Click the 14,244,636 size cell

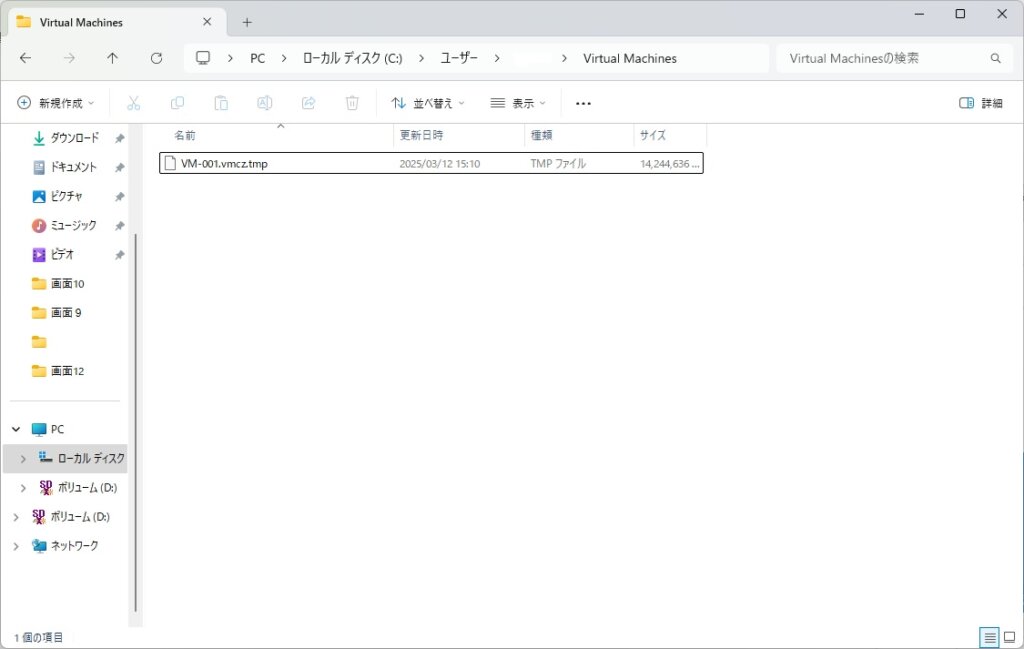point(669,164)
